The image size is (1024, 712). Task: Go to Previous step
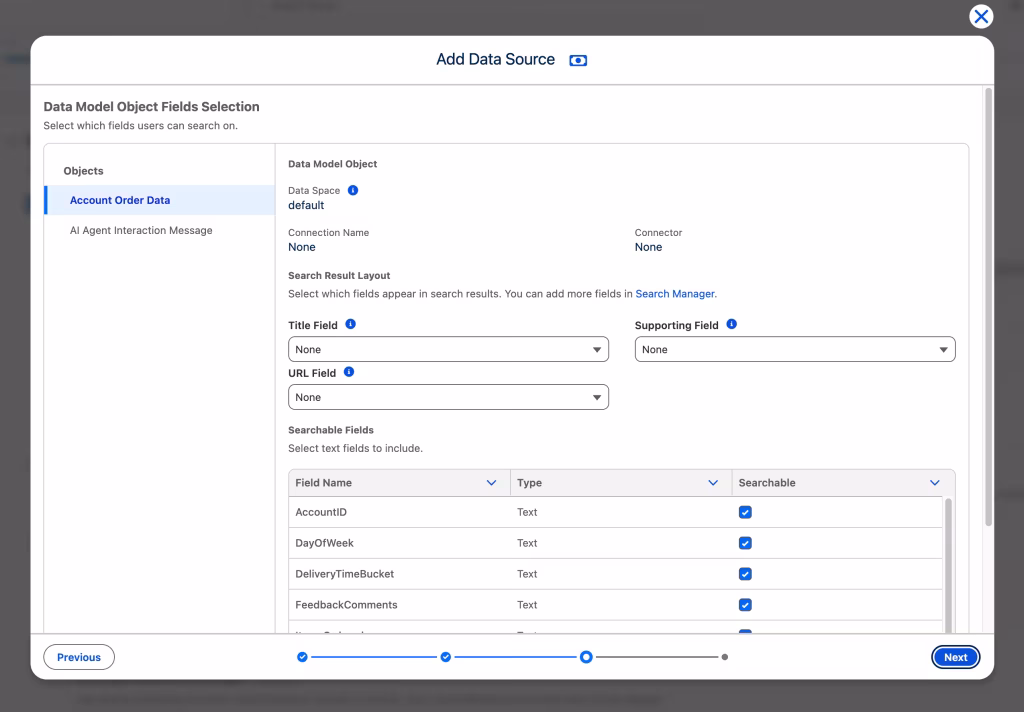(x=79, y=657)
